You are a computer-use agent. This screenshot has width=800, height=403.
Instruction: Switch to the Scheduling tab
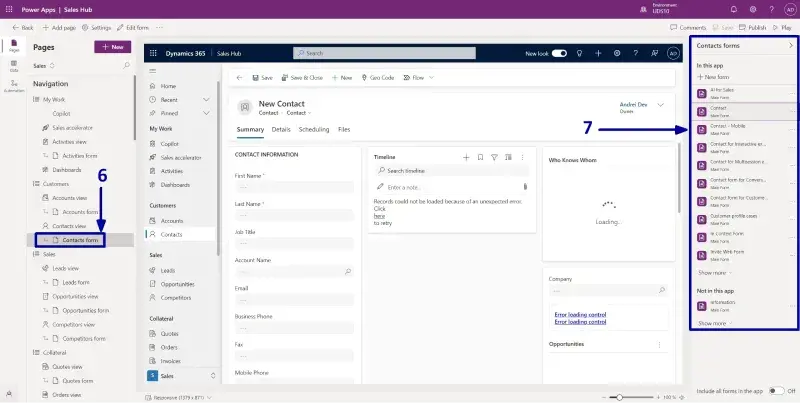[x=314, y=130]
